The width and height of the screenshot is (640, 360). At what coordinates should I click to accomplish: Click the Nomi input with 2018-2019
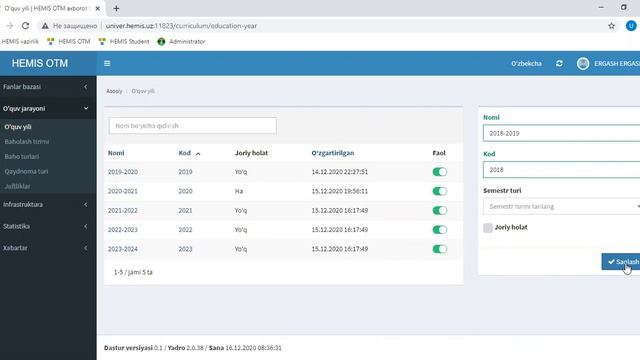click(x=562, y=133)
